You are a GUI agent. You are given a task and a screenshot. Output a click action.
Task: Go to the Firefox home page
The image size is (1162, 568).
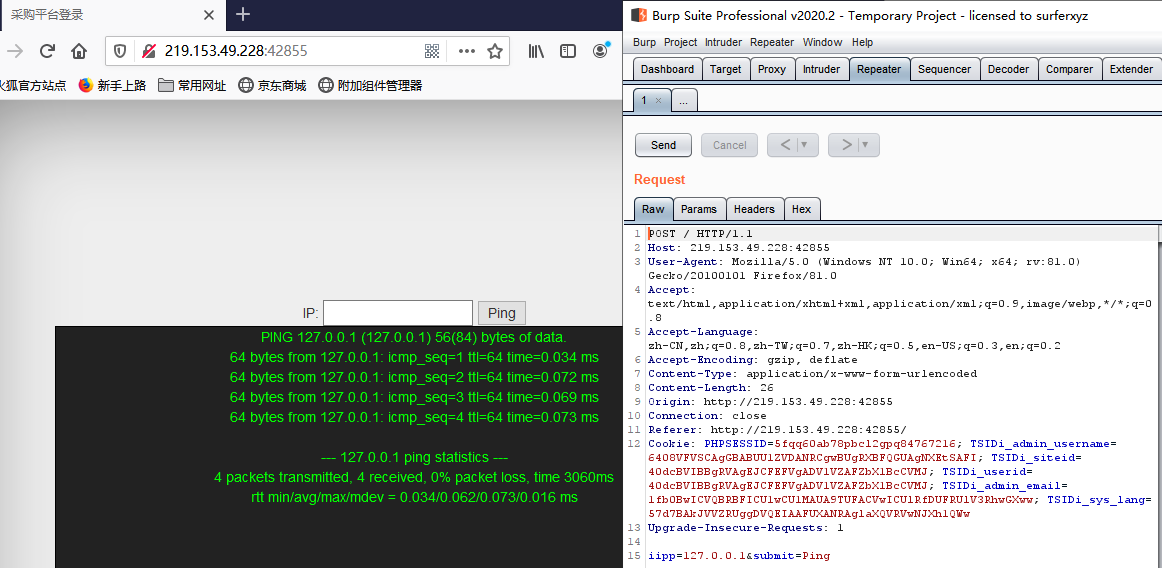[79, 50]
